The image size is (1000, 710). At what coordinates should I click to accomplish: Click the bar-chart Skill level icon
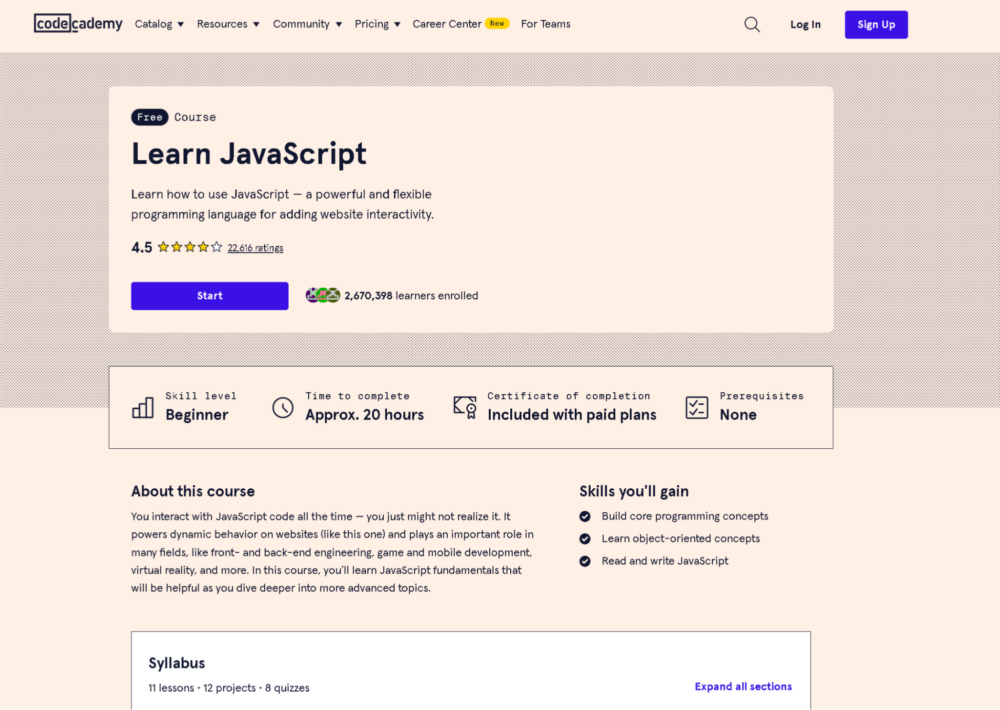(x=142, y=406)
